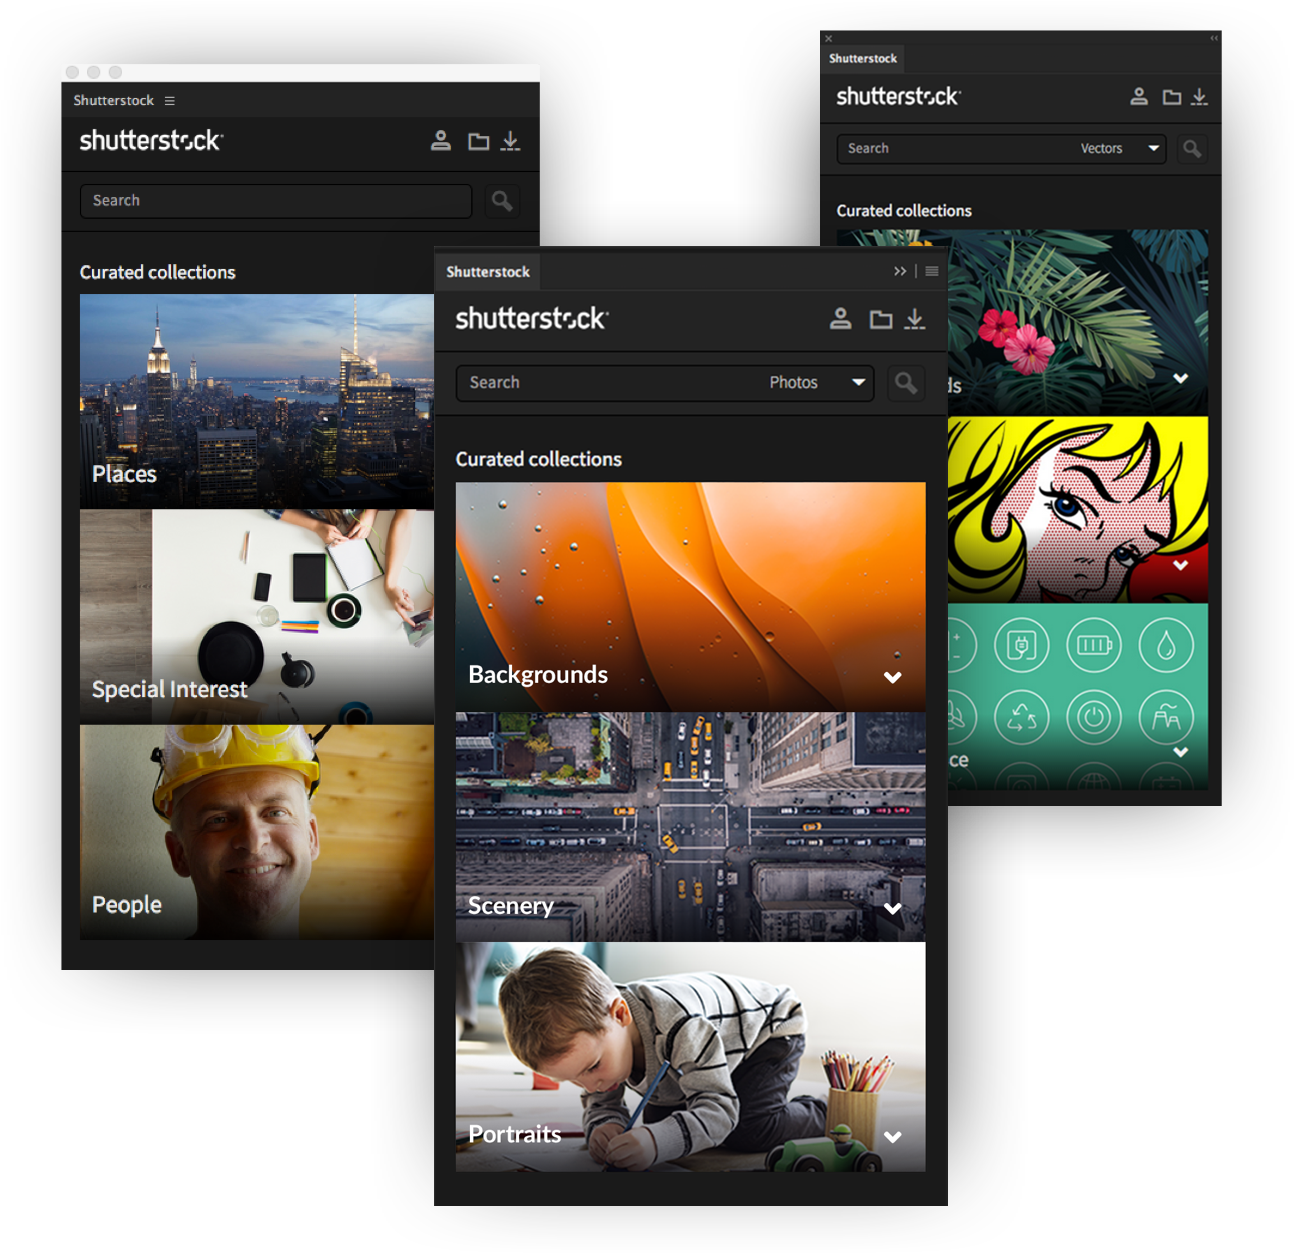
Task: Collapse center panel using double-arrow icon
Action: [900, 271]
